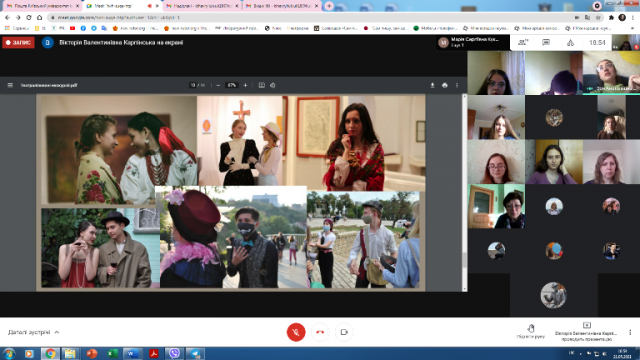This screenshot has width=640, height=360.
Task: Print the PDF document
Action: (444, 85)
